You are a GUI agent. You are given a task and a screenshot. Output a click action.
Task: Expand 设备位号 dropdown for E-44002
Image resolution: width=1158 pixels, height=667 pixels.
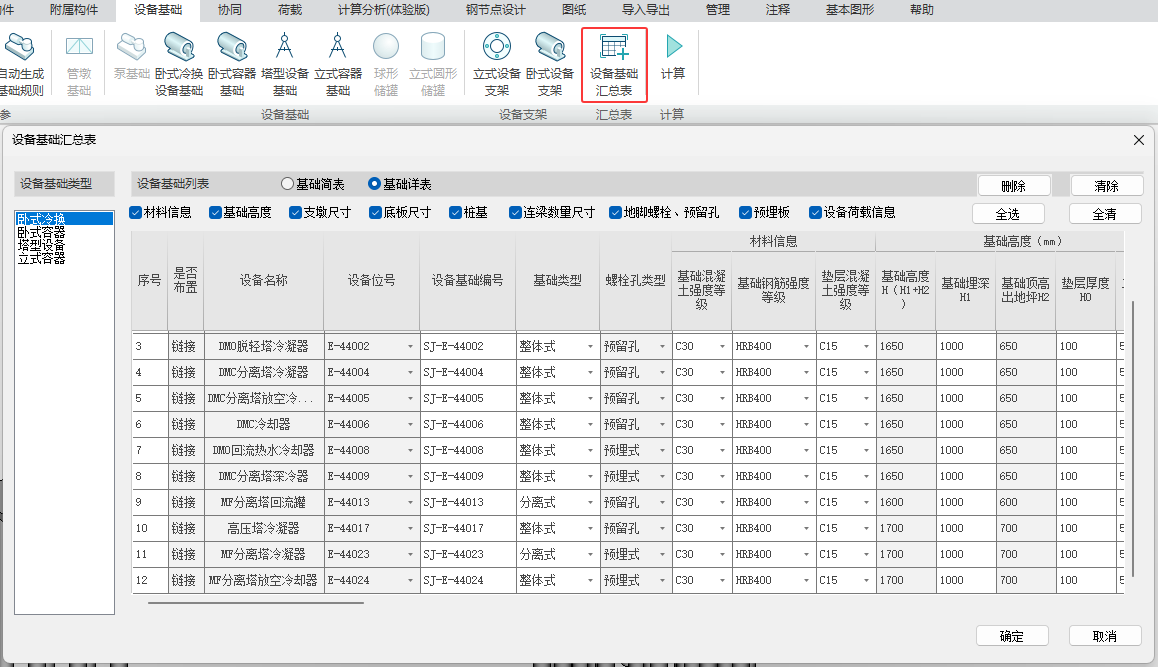[410, 347]
